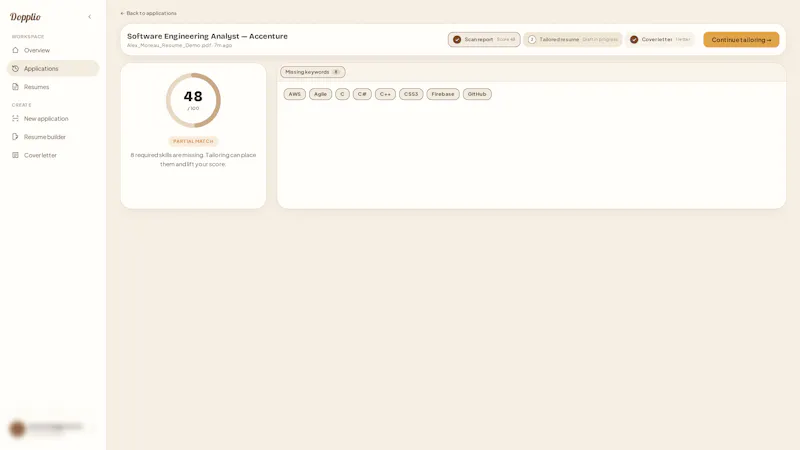Click the missing skills description text
Screen dimensions: 800x450
click(193, 160)
